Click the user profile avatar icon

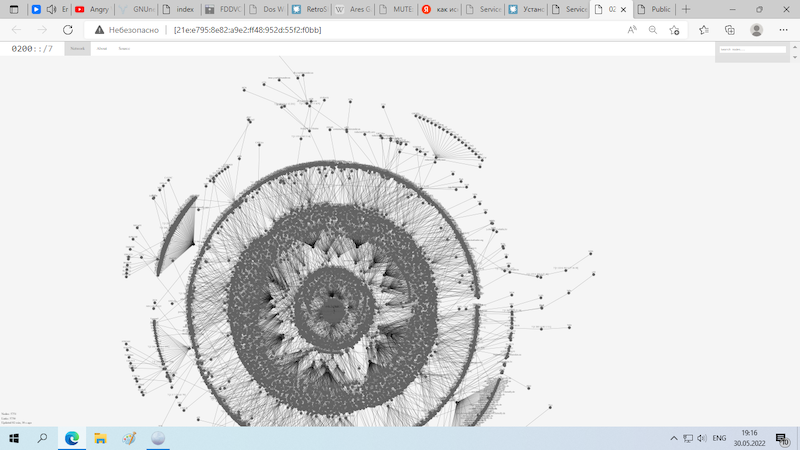point(756,30)
